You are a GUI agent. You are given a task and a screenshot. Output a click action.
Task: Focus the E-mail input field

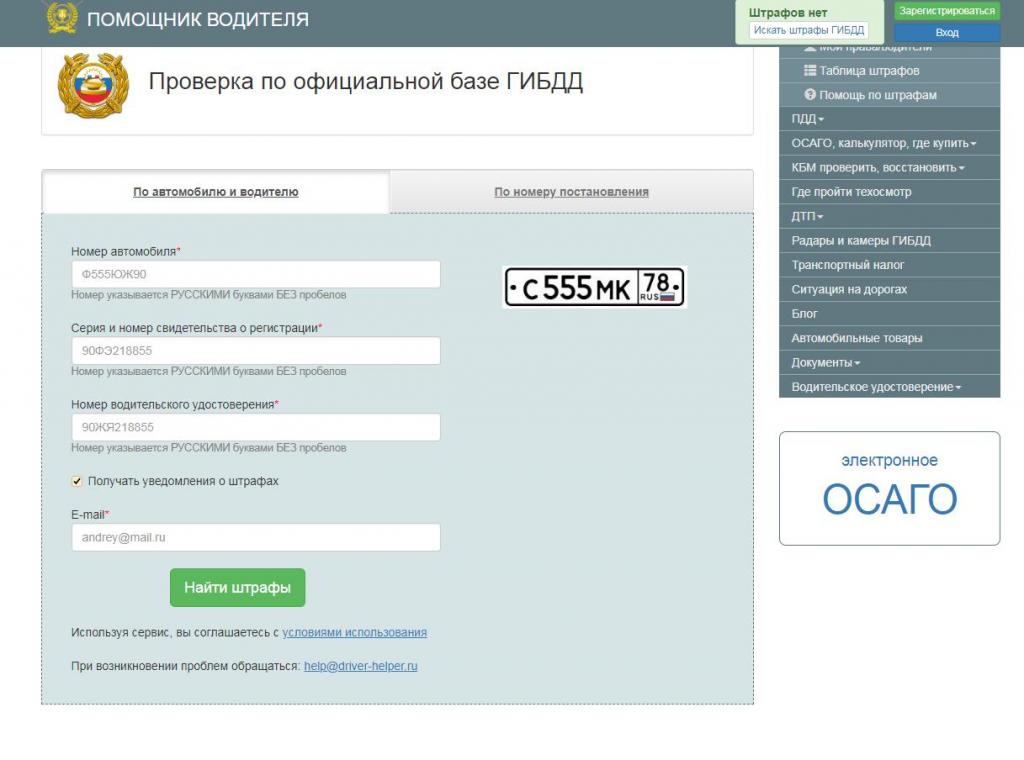pyautogui.click(x=256, y=537)
